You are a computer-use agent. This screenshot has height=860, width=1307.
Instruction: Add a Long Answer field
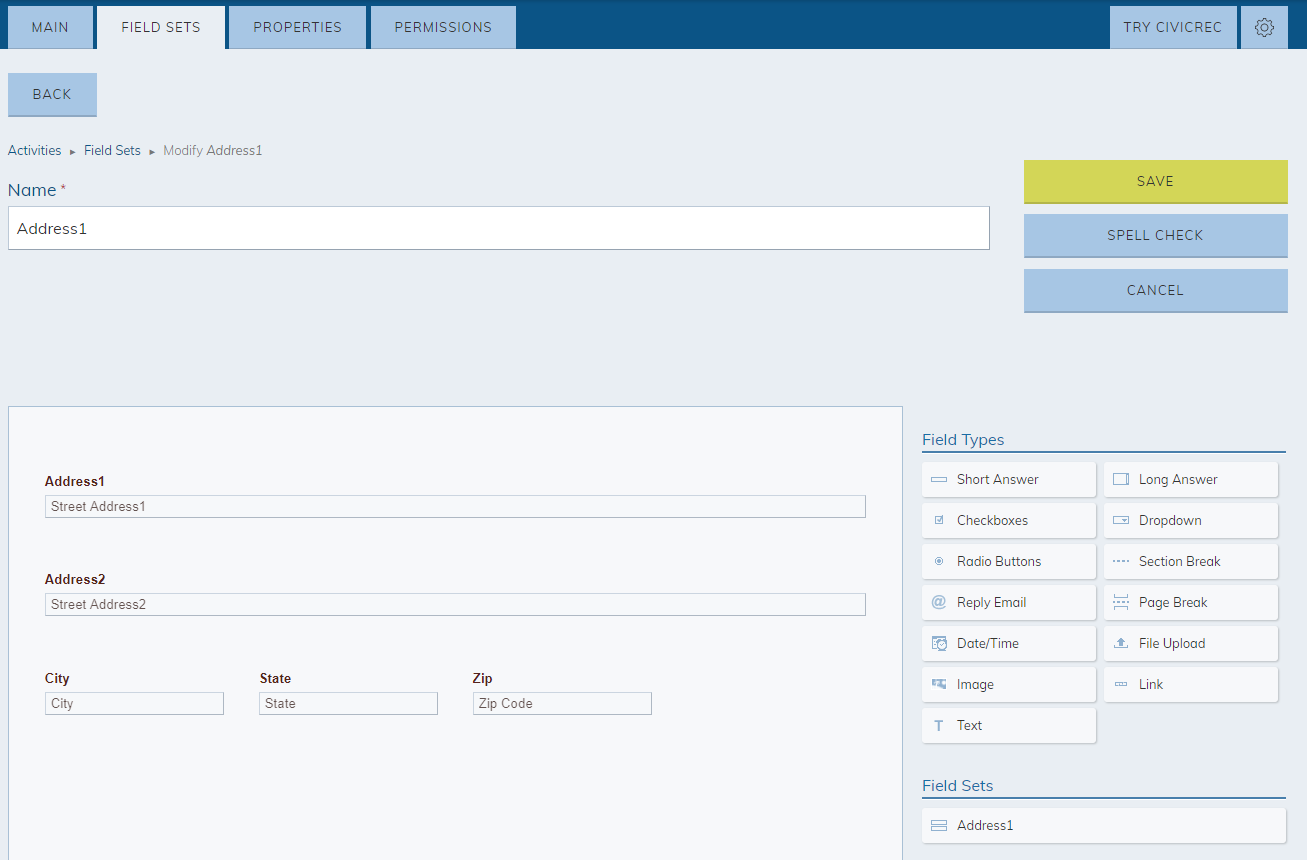click(1191, 480)
